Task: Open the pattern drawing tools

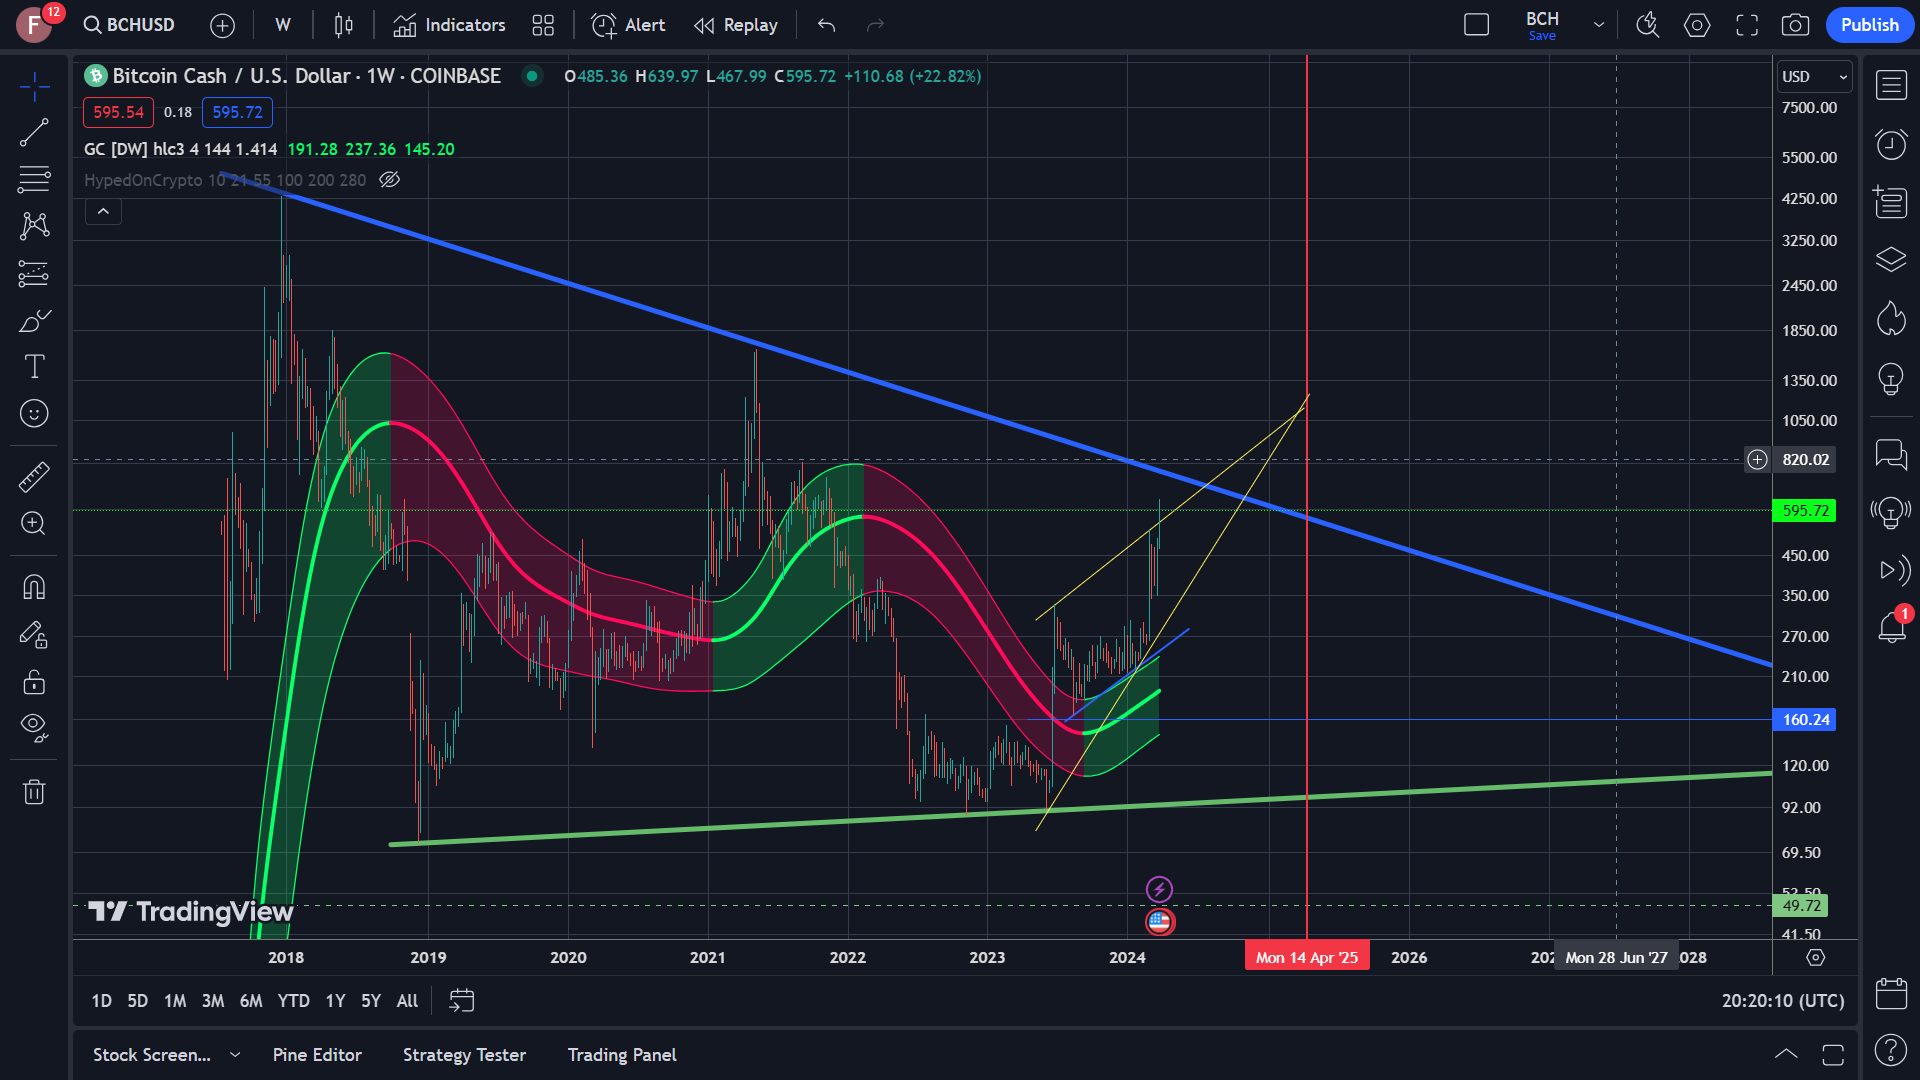Action: pos(34,226)
